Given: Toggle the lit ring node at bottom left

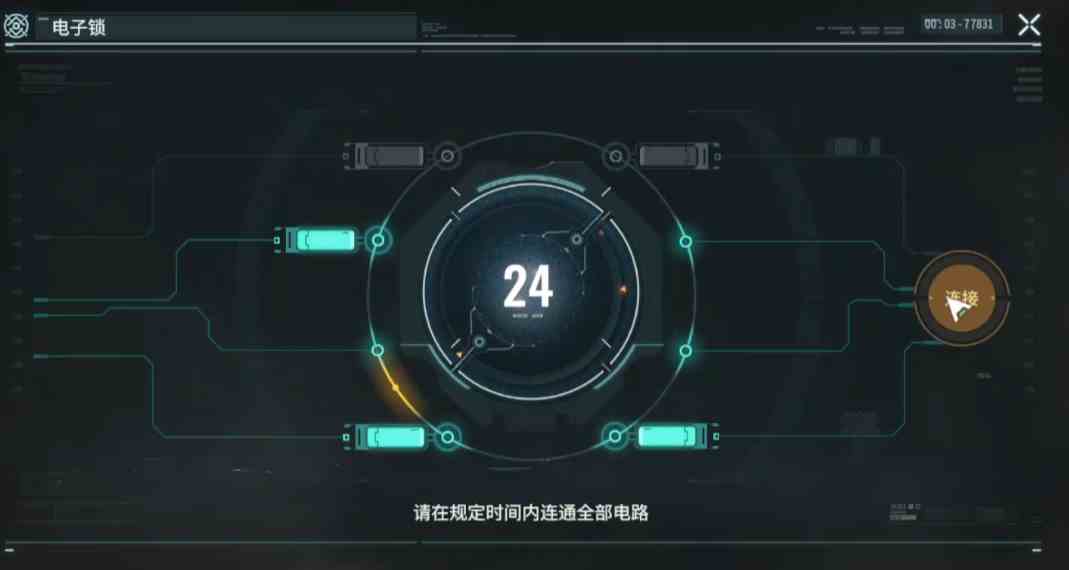Looking at the screenshot, I should tap(447, 436).
